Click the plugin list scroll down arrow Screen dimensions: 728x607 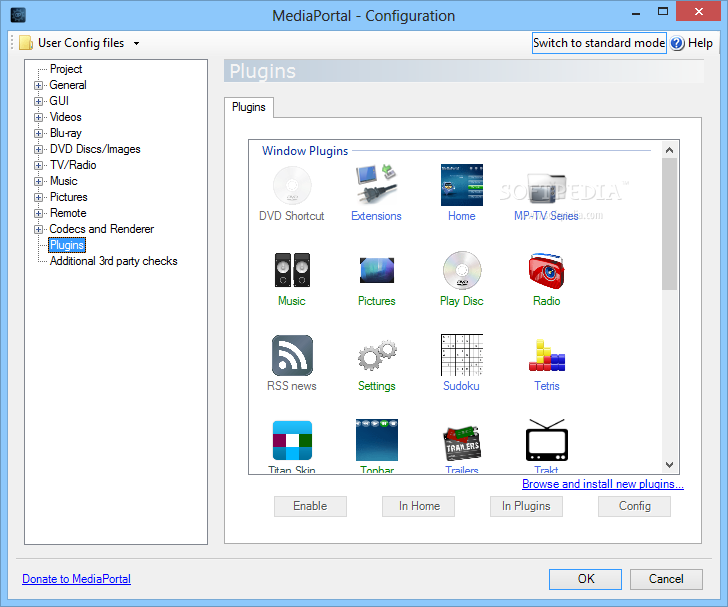pos(669,464)
